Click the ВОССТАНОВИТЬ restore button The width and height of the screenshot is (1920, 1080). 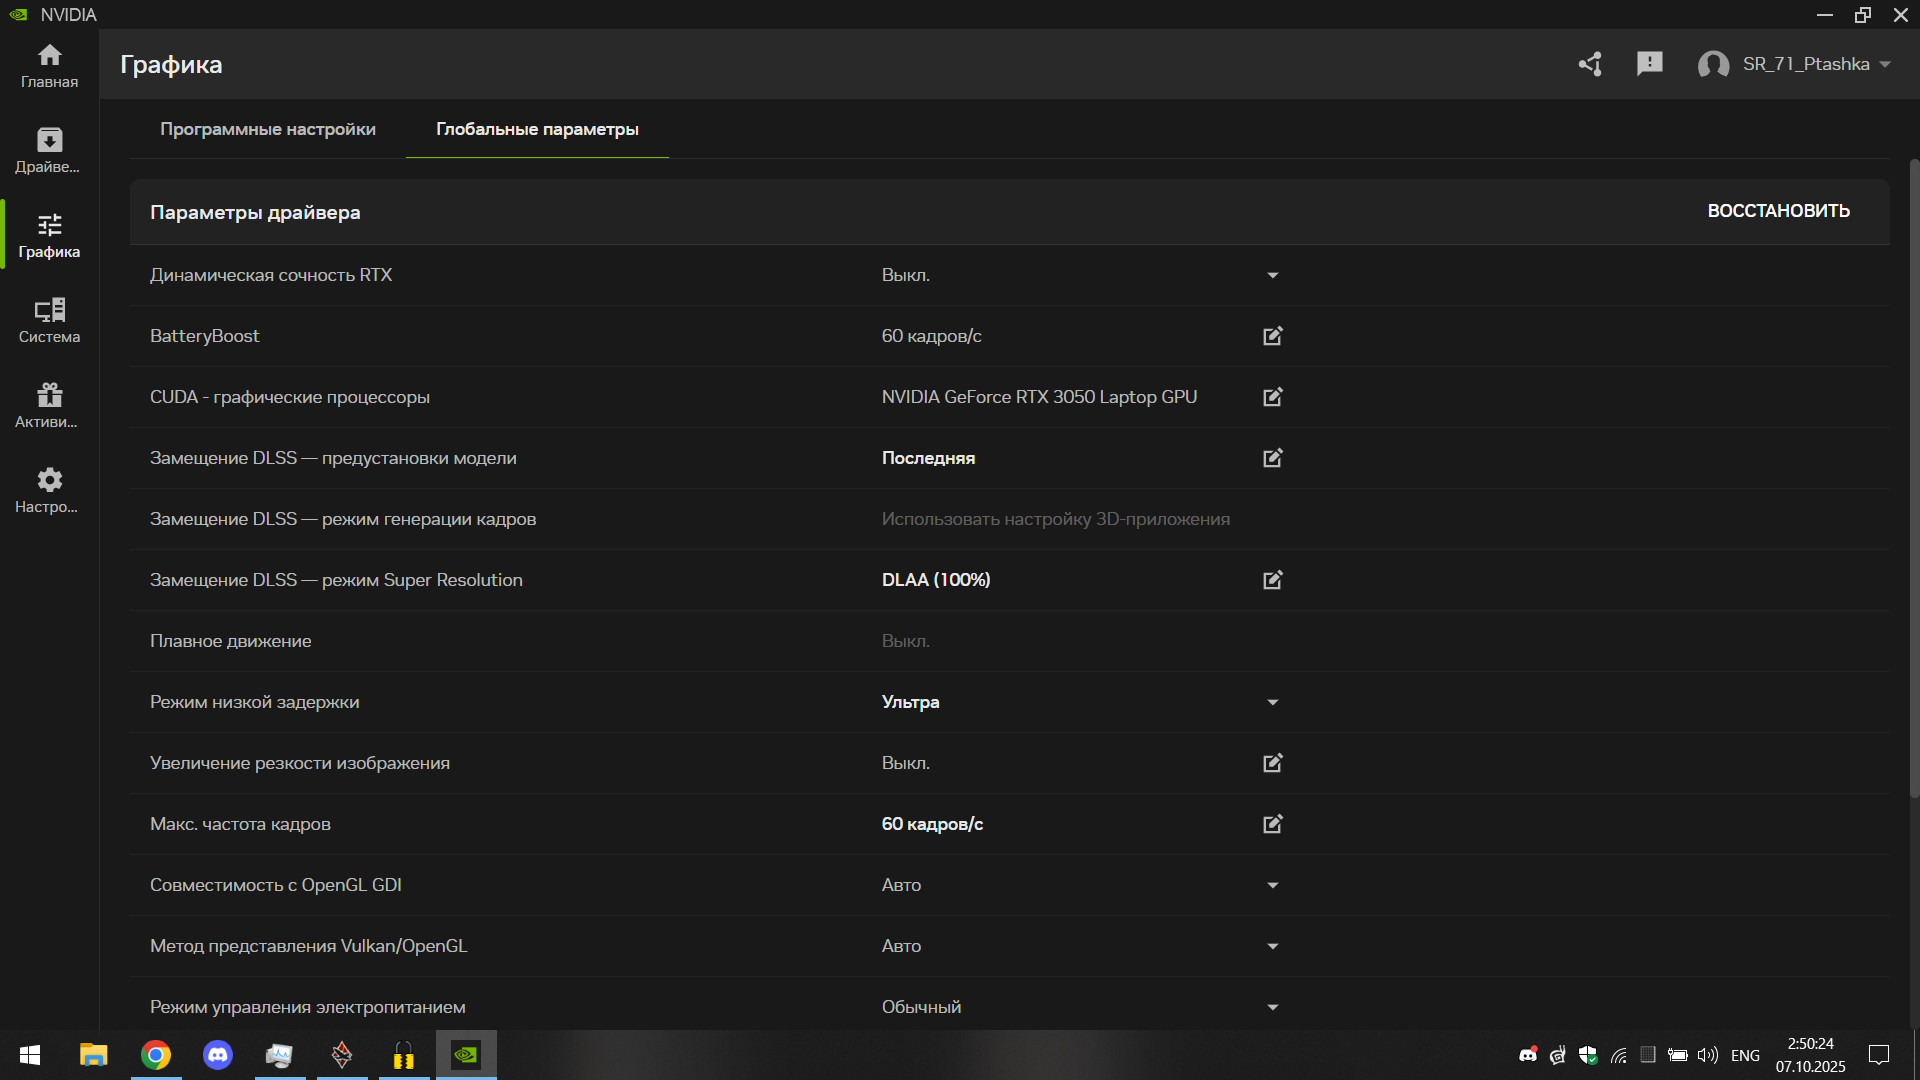click(1778, 211)
